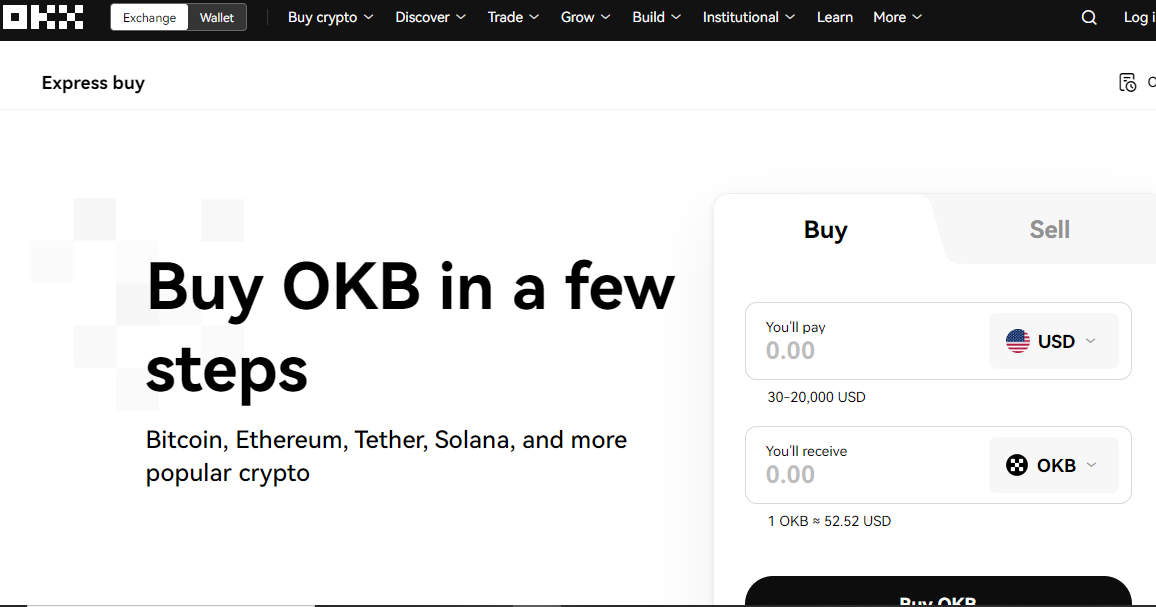This screenshot has width=1156, height=607.
Task: Click the OKX logo
Action: tap(43, 17)
